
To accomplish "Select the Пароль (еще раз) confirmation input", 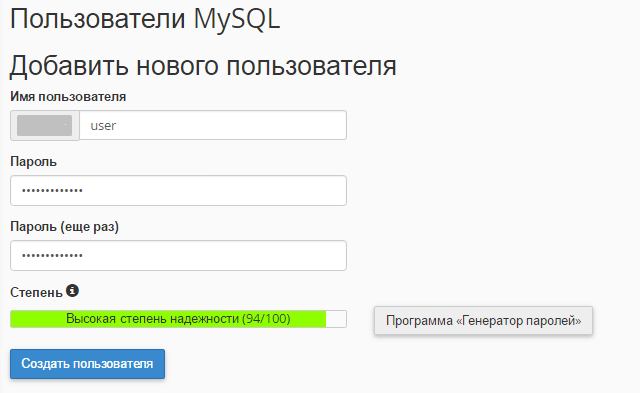I will 178,255.
